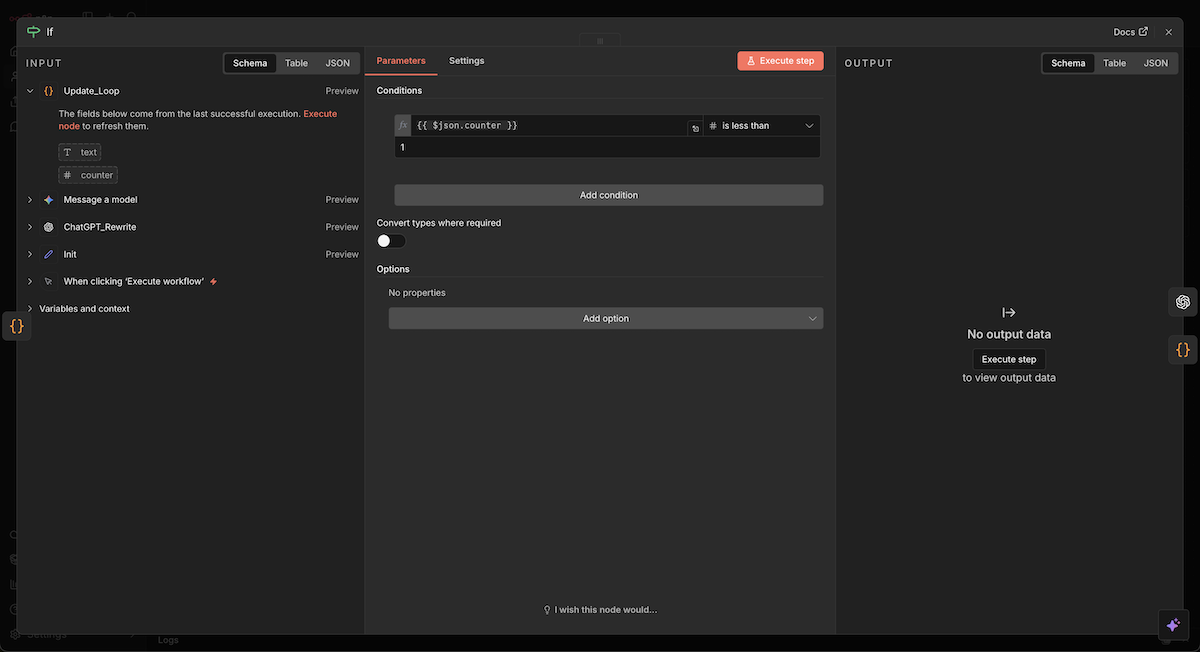
Task: Click the ChatGPT_Rewrite node icon
Action: [49, 227]
